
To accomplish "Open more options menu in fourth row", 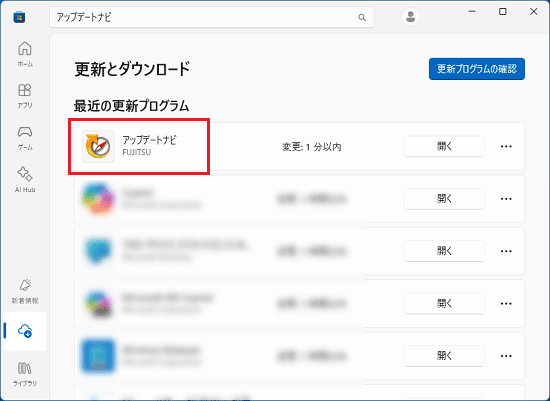I will click(506, 303).
